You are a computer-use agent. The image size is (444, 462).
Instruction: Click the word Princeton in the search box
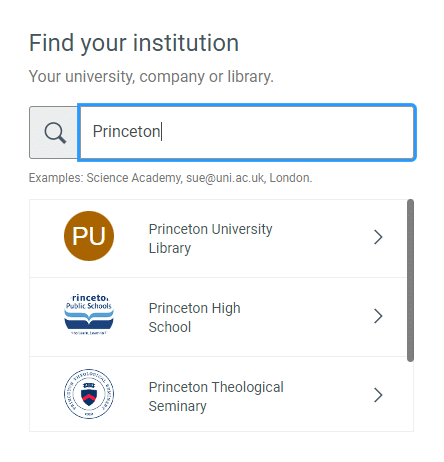pyautogui.click(x=126, y=131)
